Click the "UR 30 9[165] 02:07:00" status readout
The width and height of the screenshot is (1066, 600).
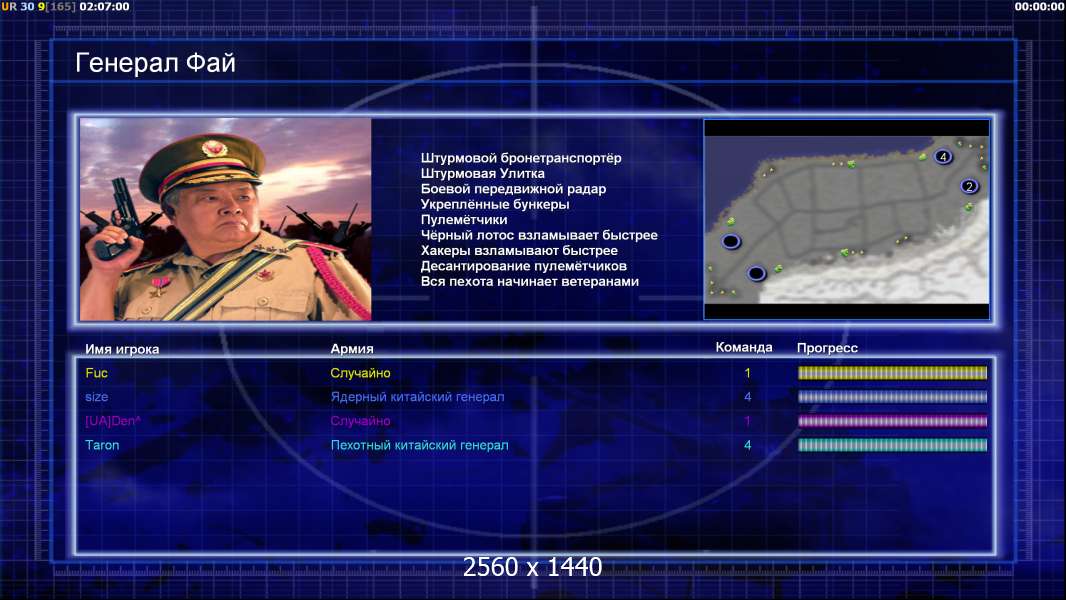[x=65, y=7]
